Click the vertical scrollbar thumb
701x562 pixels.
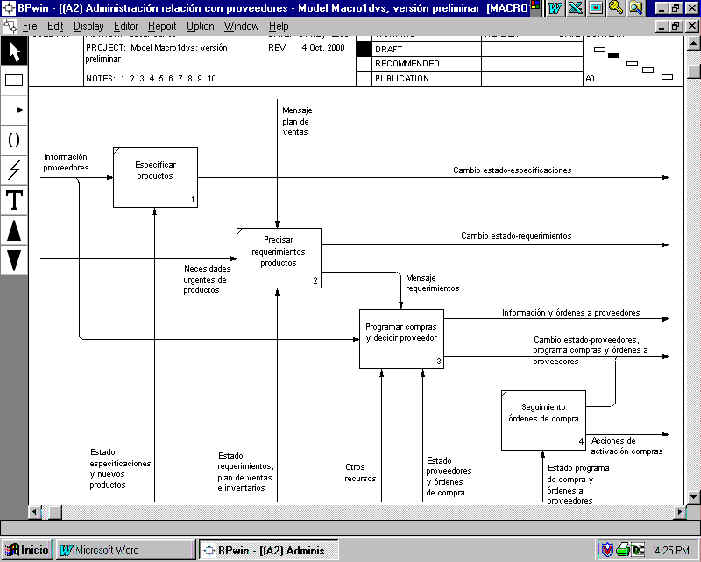coord(692,72)
